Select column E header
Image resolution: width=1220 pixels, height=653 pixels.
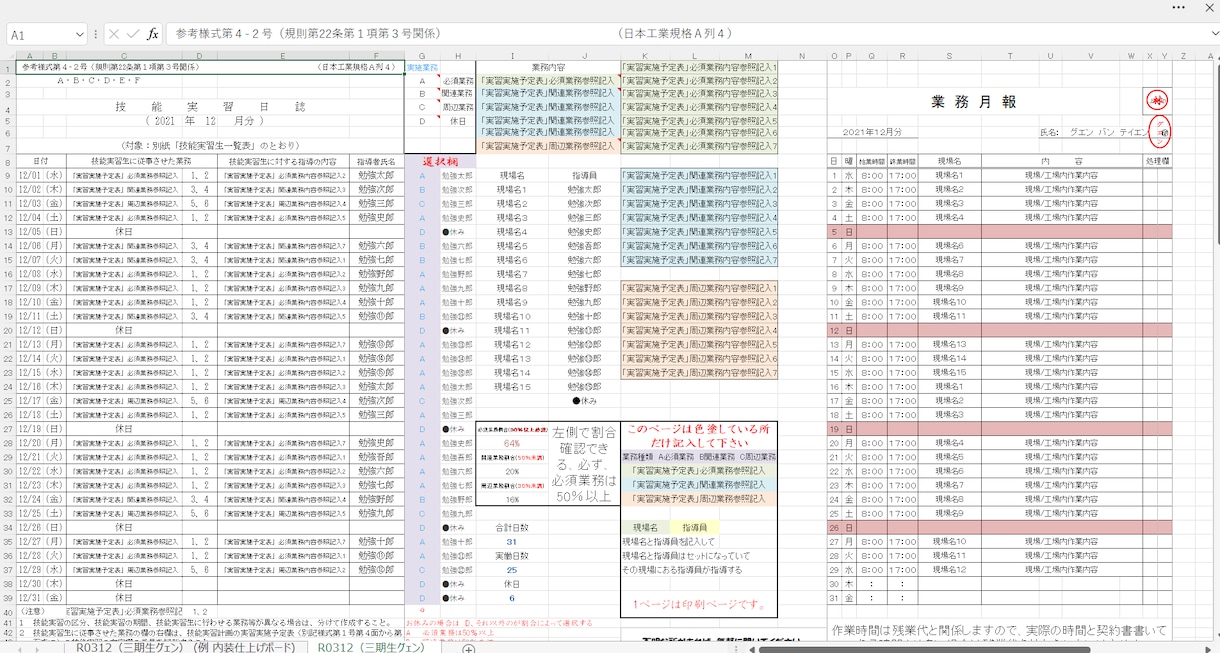click(284, 56)
